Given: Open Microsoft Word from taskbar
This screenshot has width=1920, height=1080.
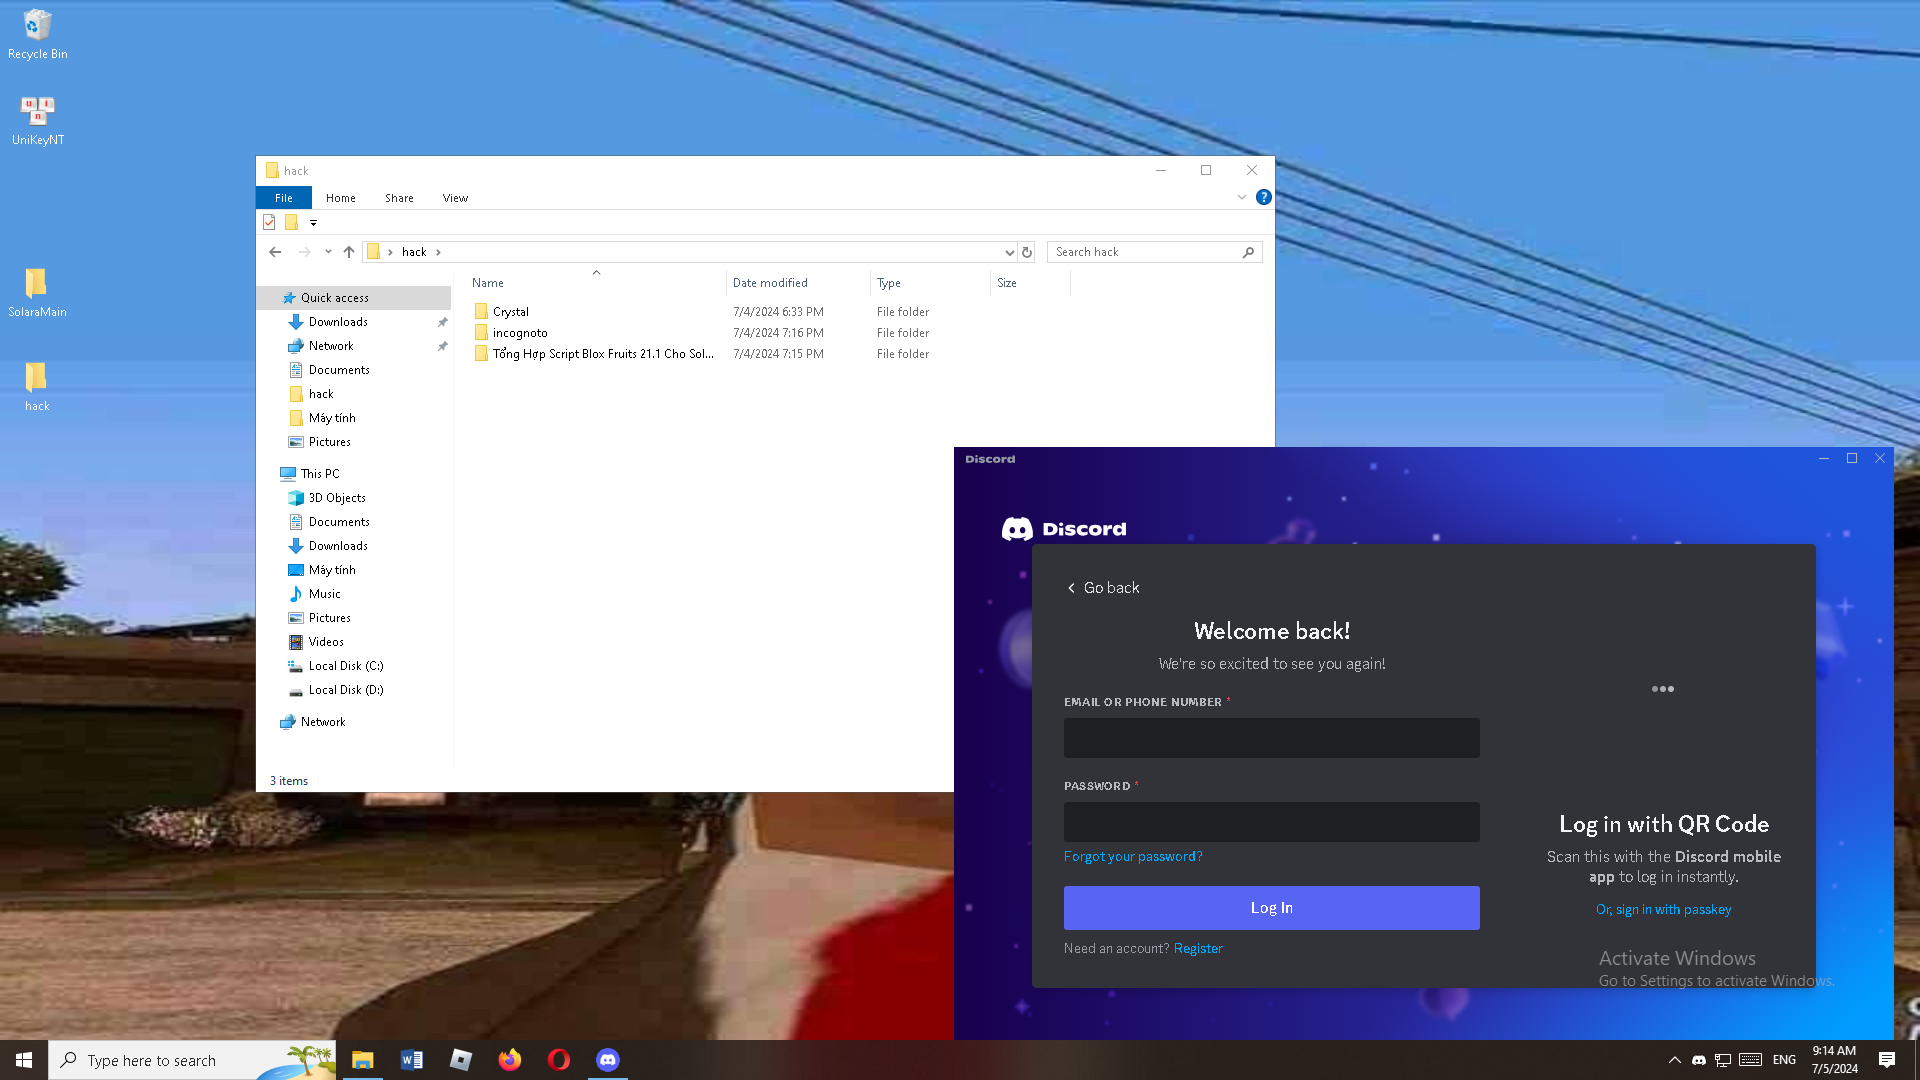Looking at the screenshot, I should click(x=411, y=1060).
